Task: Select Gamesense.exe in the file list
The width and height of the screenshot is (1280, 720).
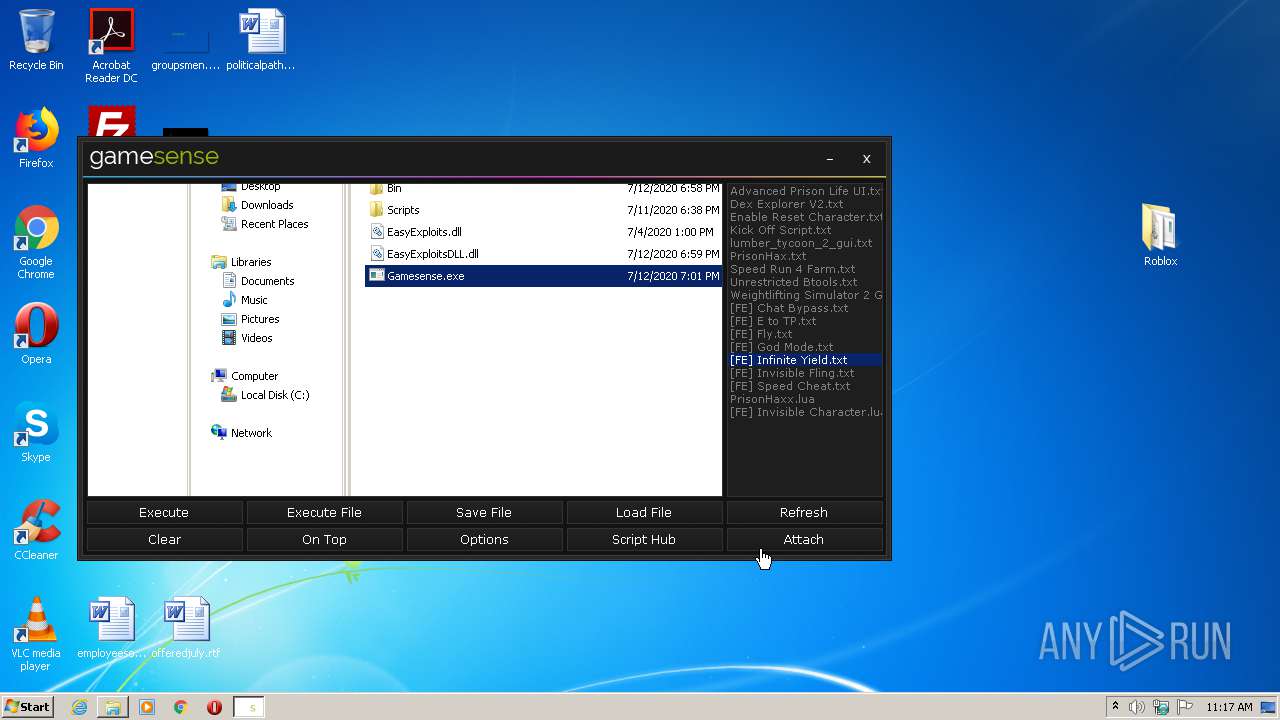Action: pos(543,276)
